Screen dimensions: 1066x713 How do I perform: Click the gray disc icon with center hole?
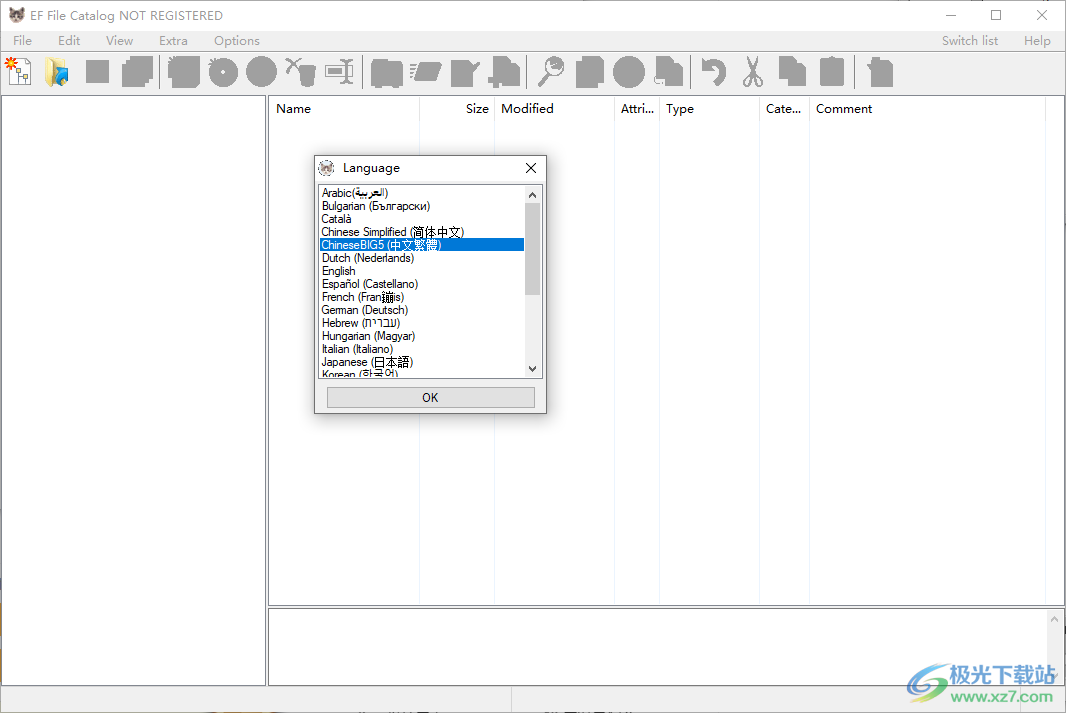click(223, 72)
